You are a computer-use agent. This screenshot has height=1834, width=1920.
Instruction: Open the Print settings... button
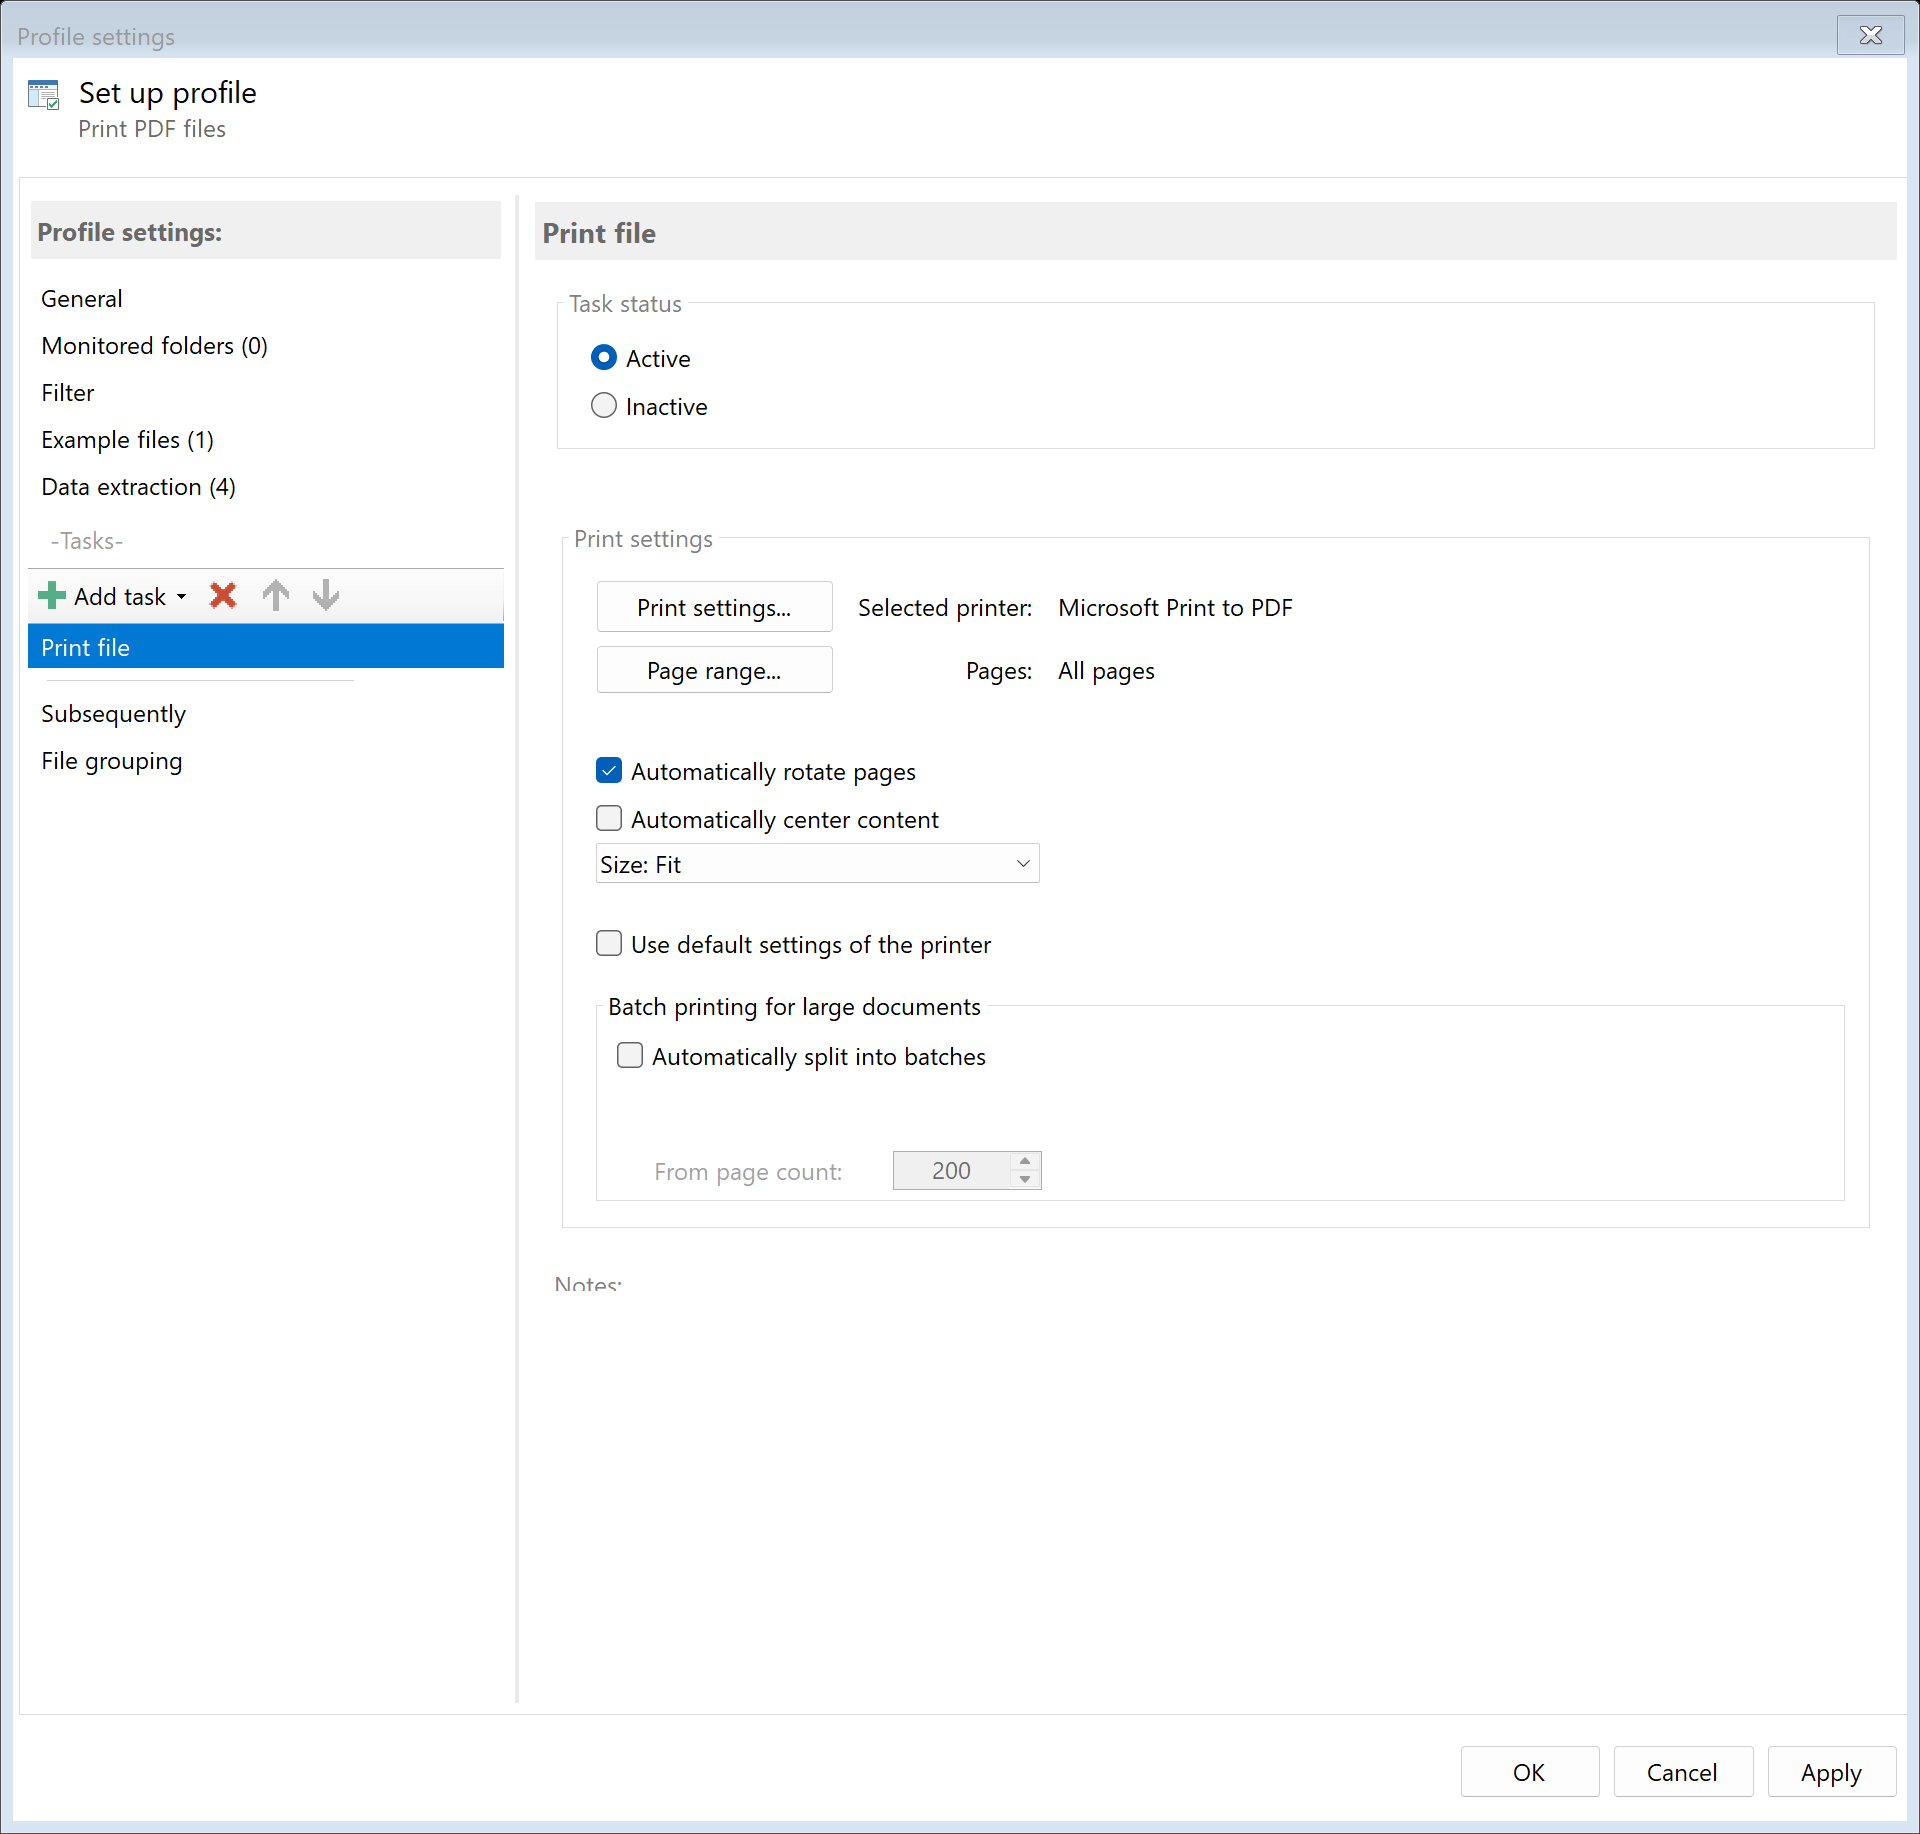pyautogui.click(x=714, y=607)
